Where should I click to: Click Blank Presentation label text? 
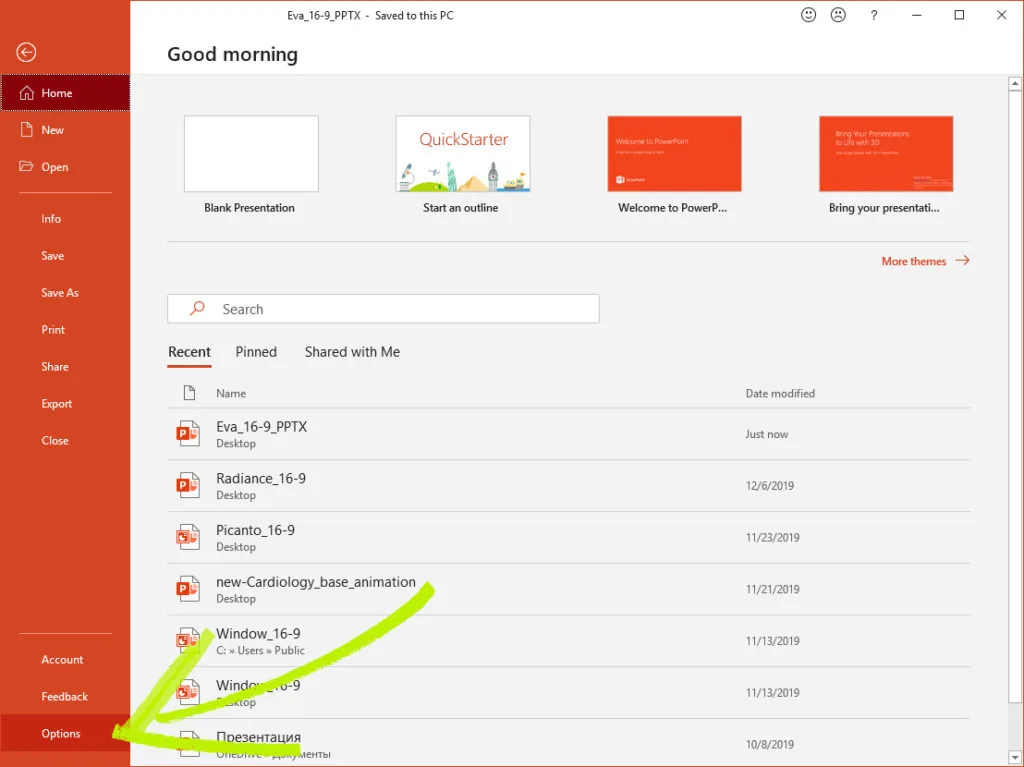[249, 208]
